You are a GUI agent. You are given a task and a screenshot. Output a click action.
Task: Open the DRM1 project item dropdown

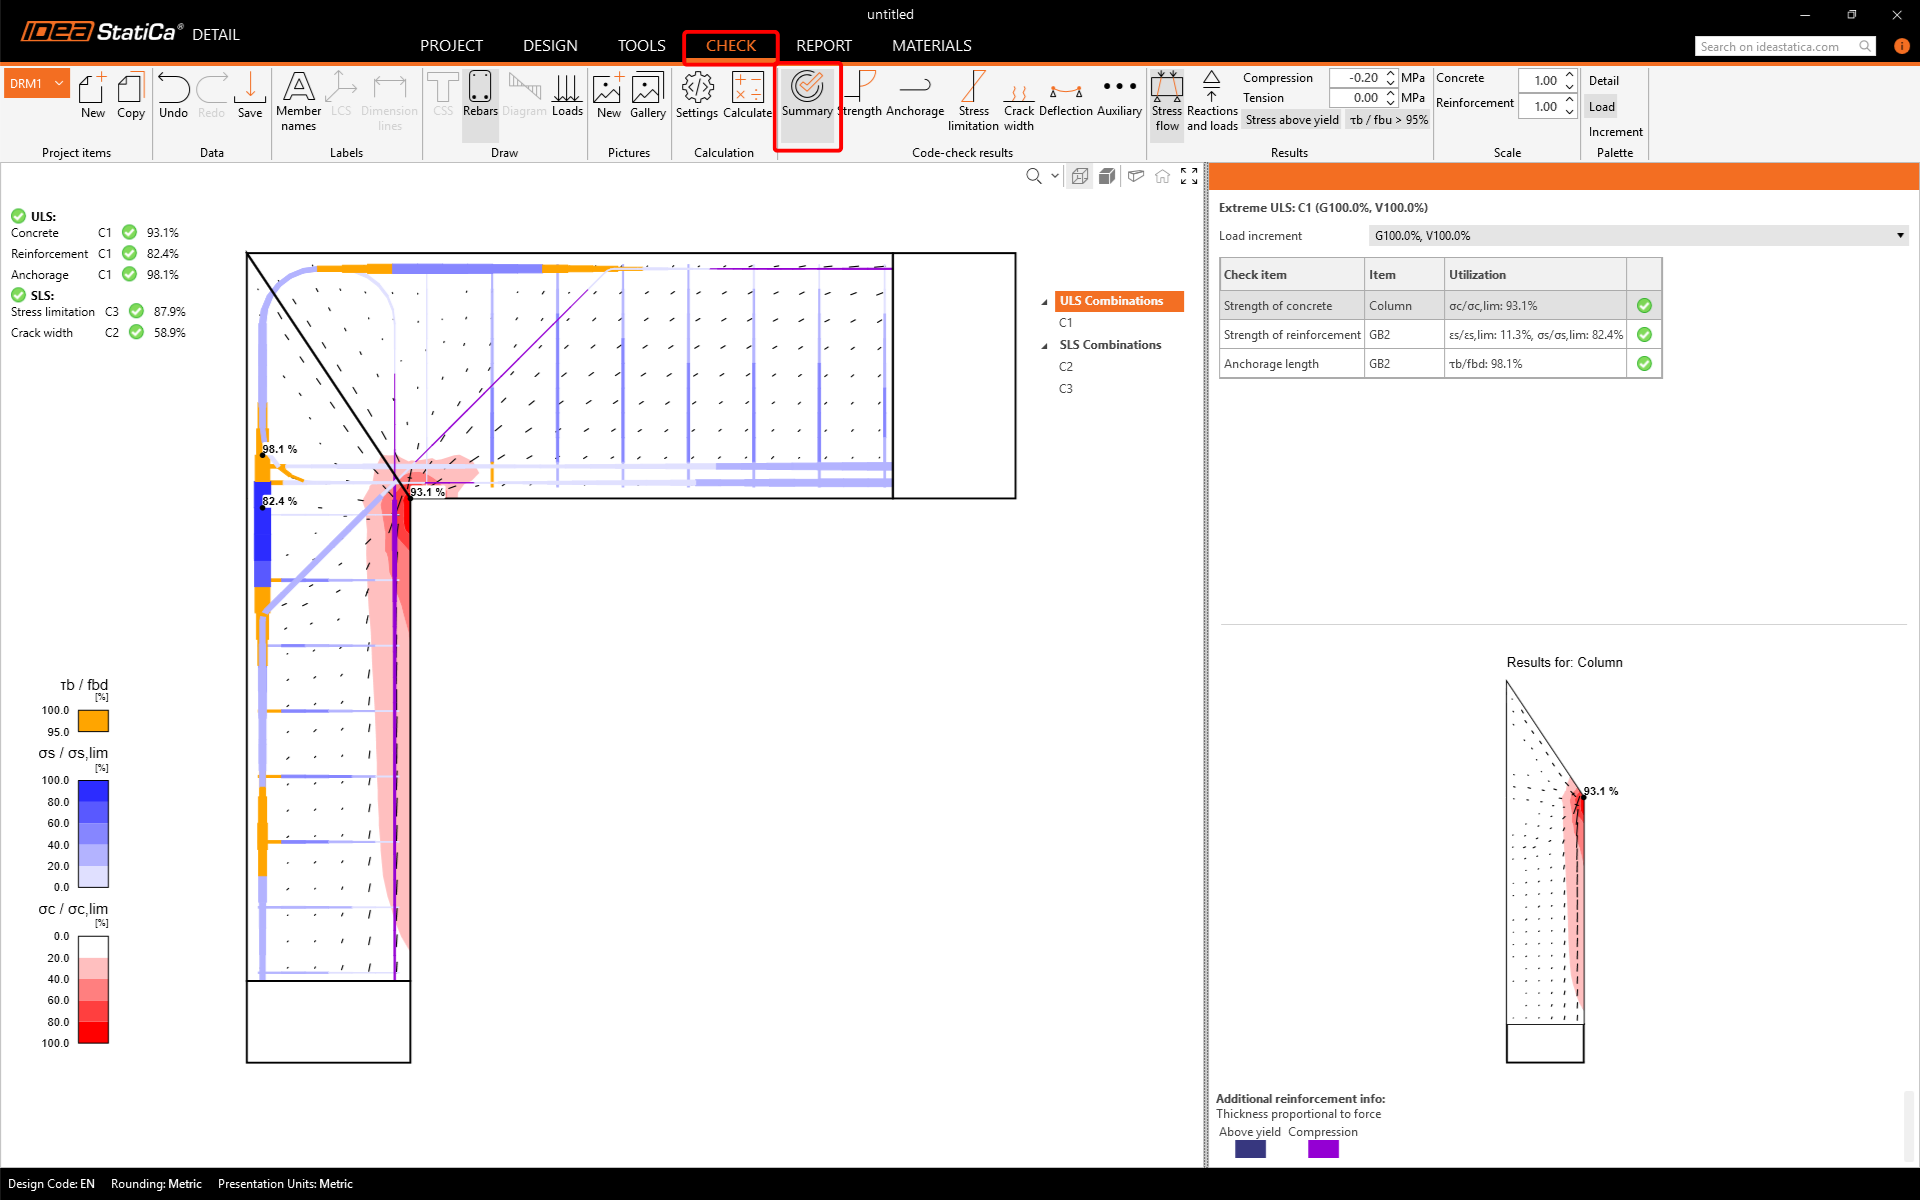coord(59,84)
